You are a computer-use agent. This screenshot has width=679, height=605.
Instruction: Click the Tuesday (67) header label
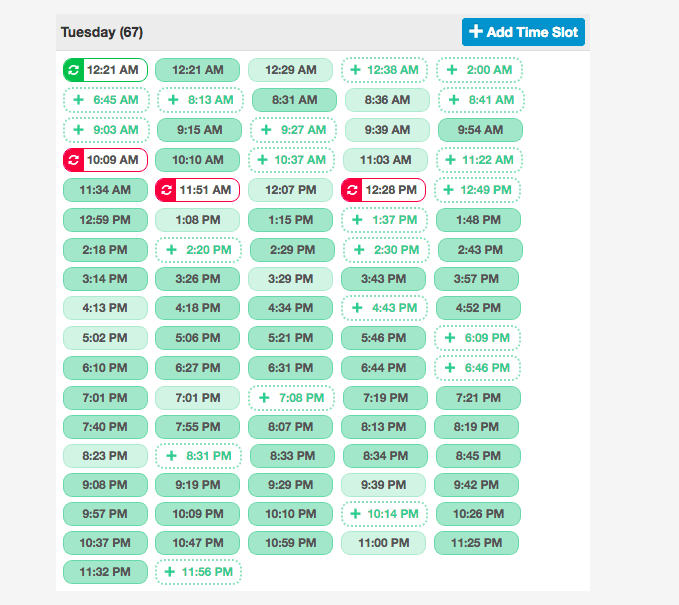click(x=102, y=32)
